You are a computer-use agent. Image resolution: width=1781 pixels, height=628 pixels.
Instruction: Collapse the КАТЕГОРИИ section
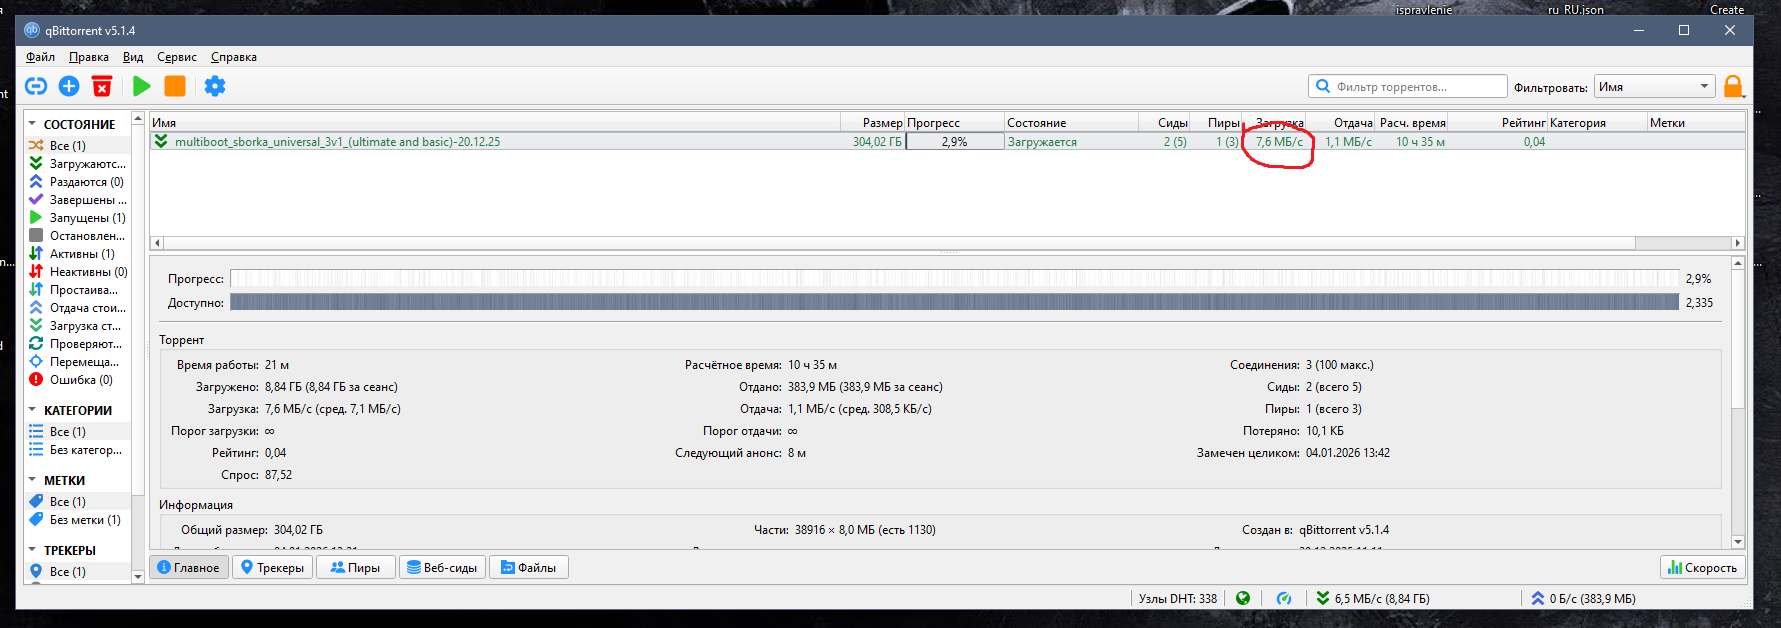tap(32, 410)
